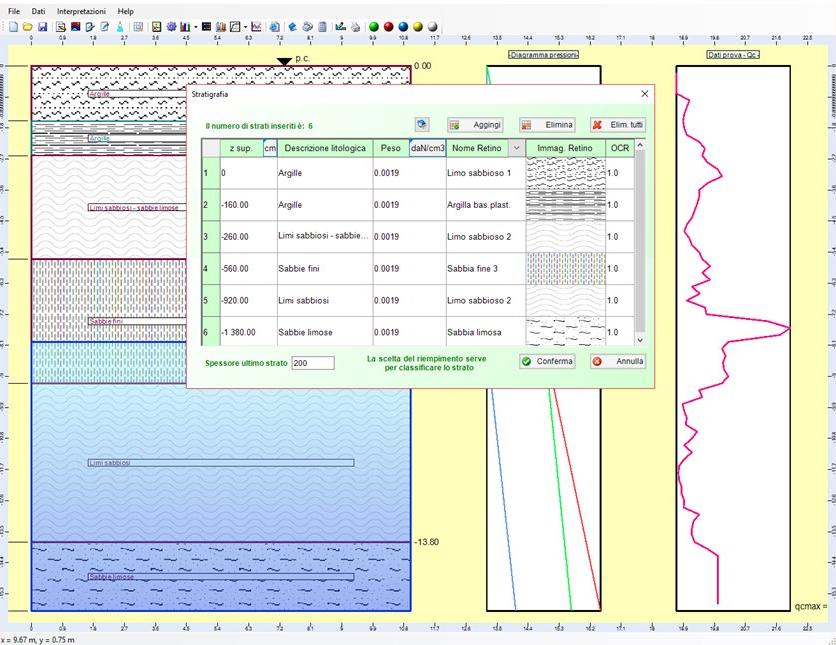Select the Sabbia fine 3 pattern swatch
This screenshot has height=645, width=836.
tap(565, 268)
